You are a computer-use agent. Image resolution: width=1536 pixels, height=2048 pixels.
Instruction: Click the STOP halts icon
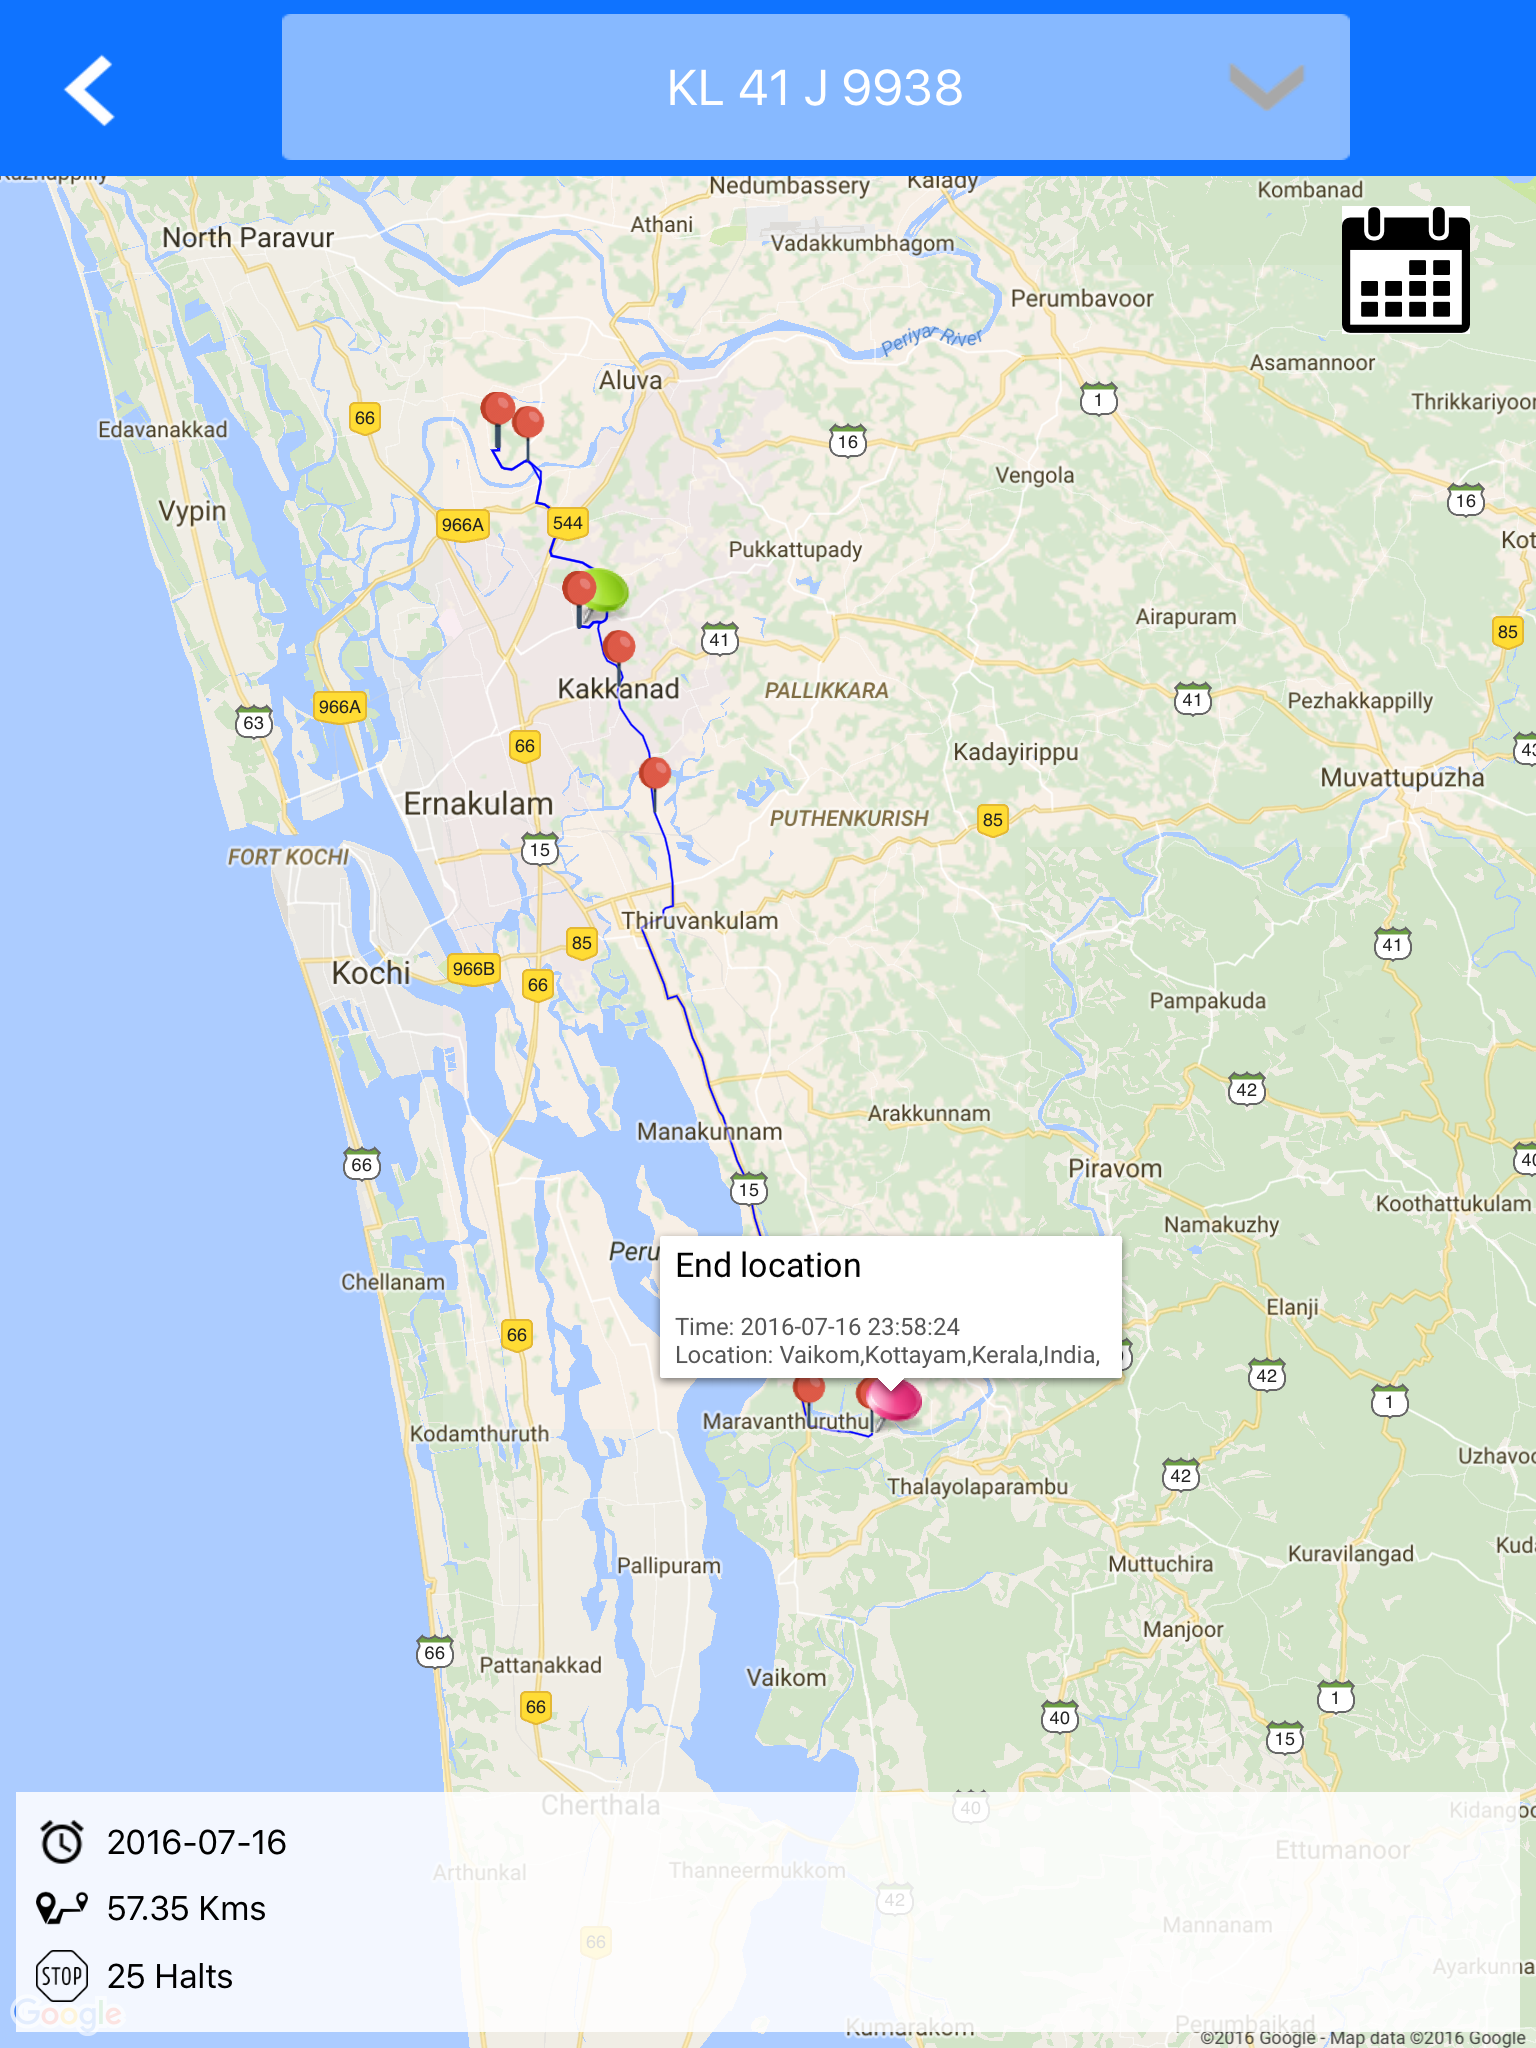coord(62,1976)
